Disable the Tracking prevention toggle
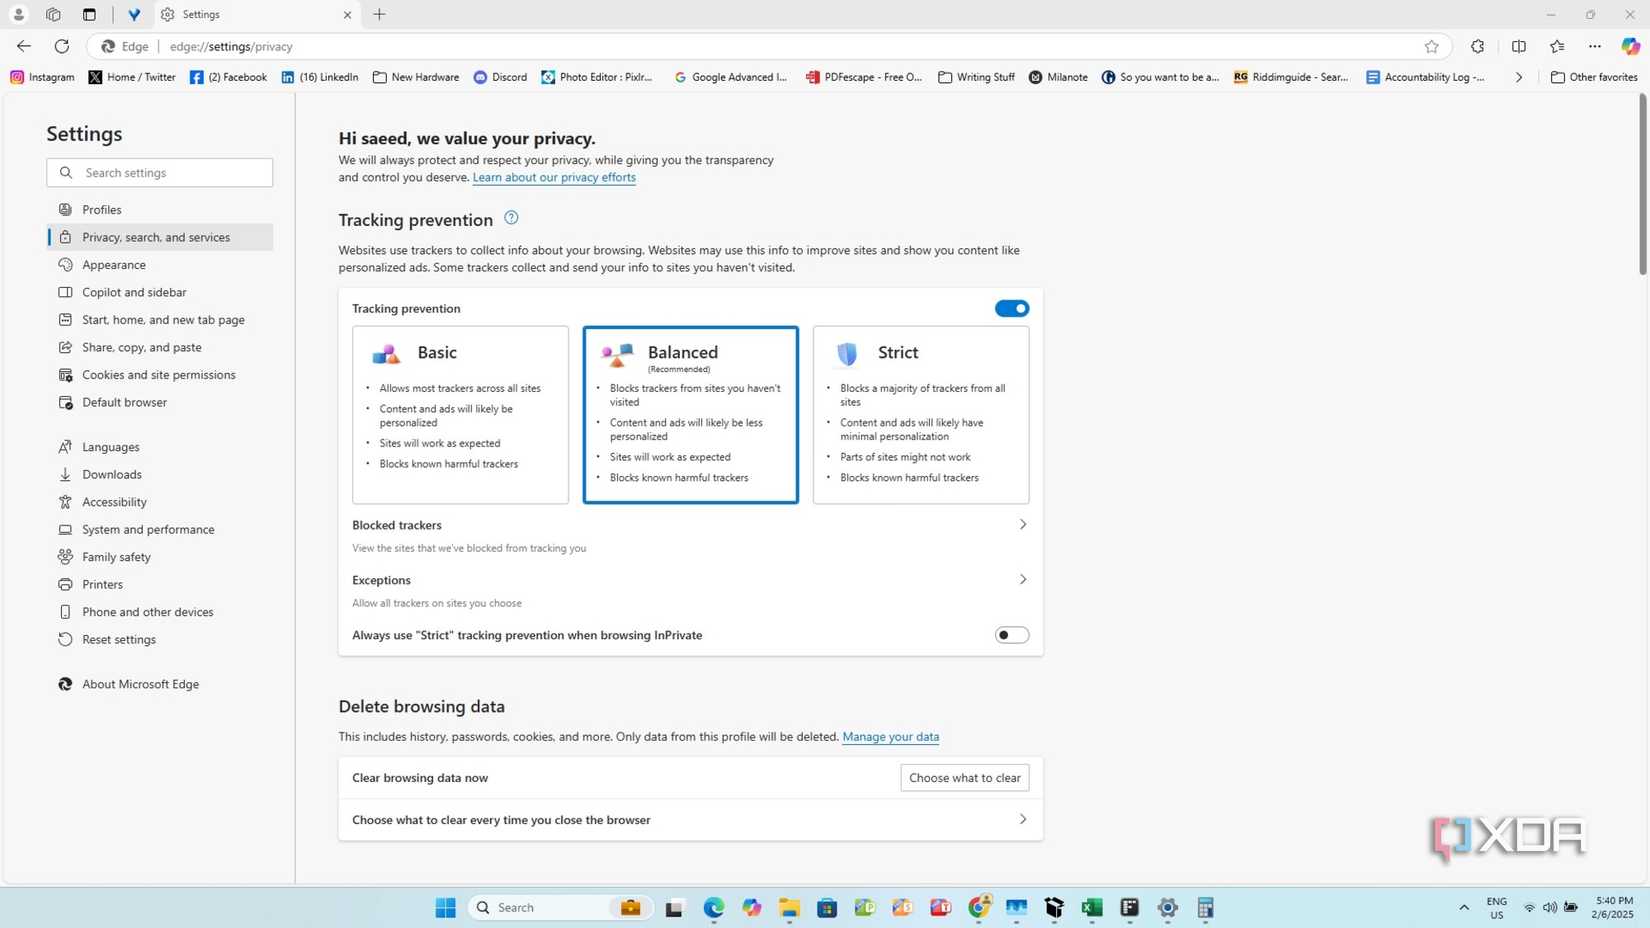1650x928 pixels. coord(1011,308)
